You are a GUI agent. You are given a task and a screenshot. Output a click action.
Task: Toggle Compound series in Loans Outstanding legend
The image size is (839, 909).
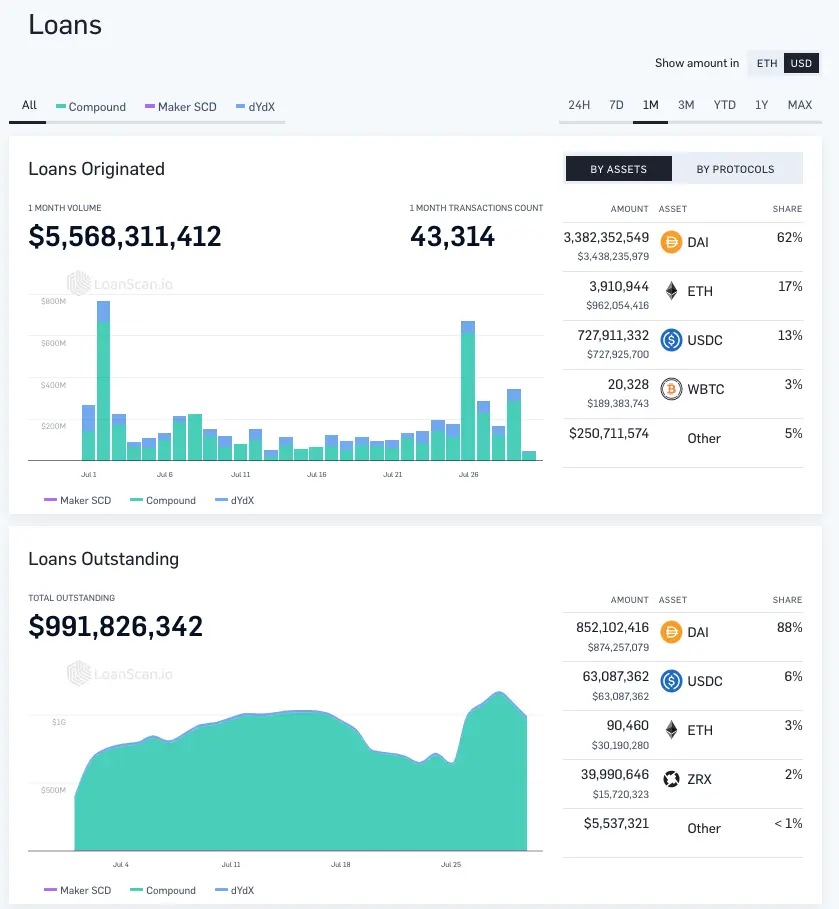163,890
